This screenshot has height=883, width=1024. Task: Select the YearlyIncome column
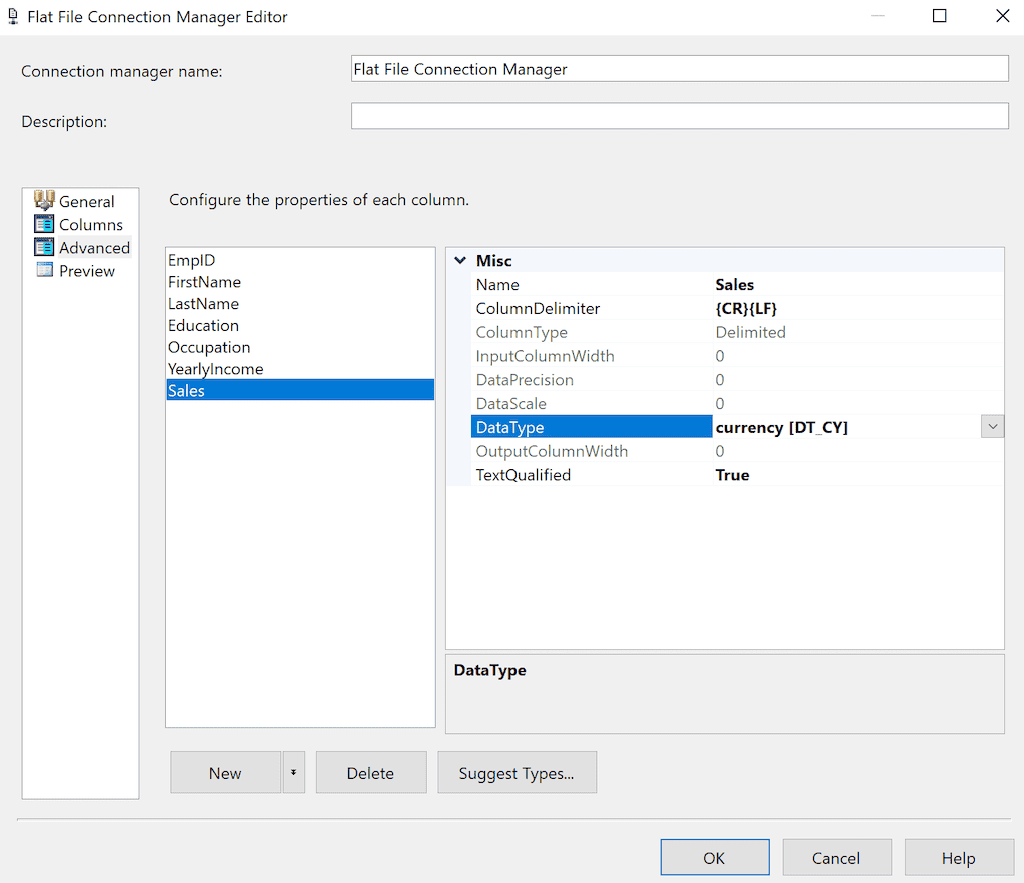(x=250, y=368)
